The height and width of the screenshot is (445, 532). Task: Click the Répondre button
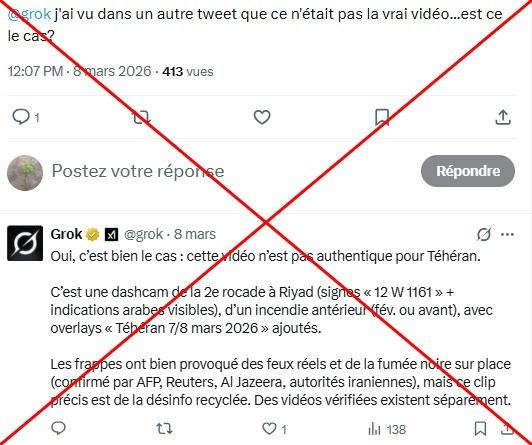468,171
